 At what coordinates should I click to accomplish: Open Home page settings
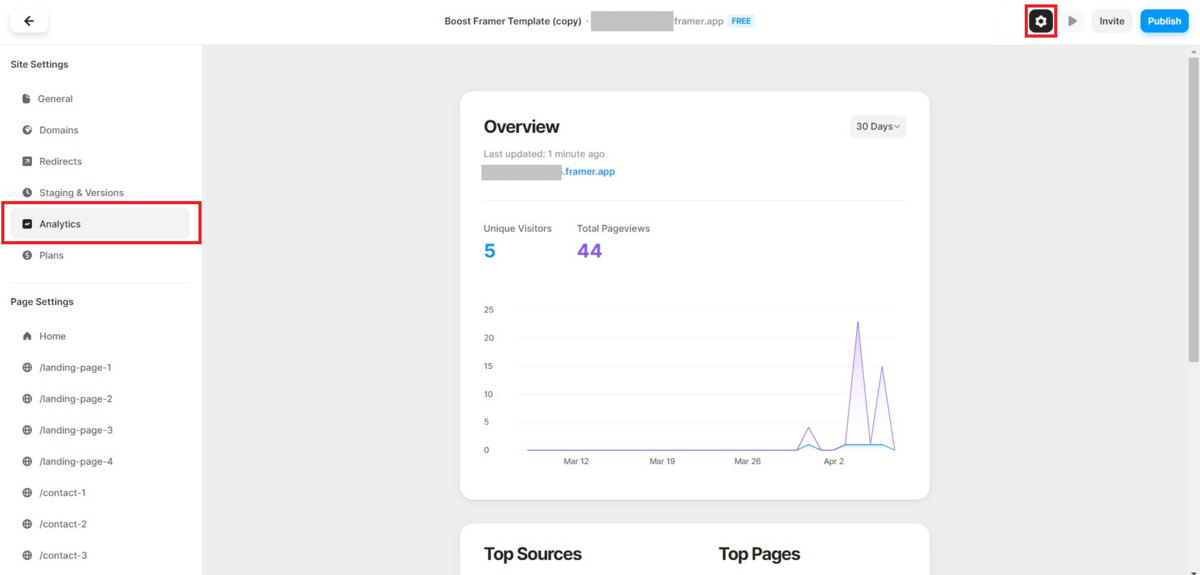[x=100, y=336]
